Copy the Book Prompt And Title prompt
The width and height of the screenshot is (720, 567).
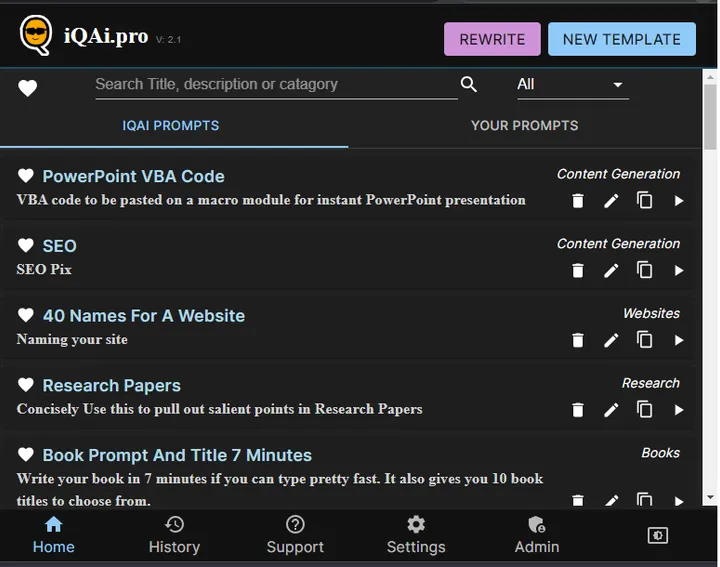tap(645, 500)
